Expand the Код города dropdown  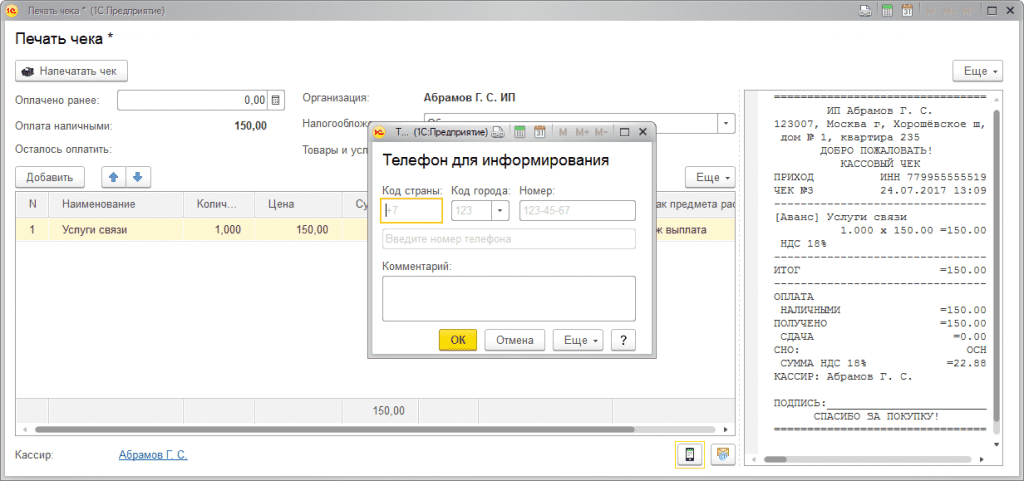coord(500,211)
